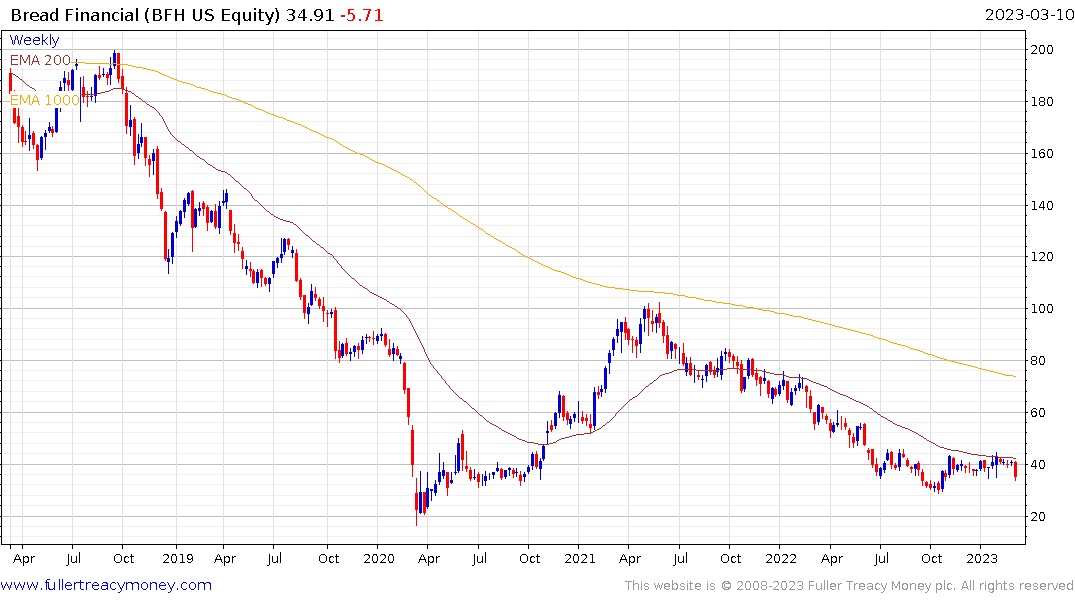Click the 2023 year label on time axis
This screenshot has height=600, width=1075.
pos(982,559)
